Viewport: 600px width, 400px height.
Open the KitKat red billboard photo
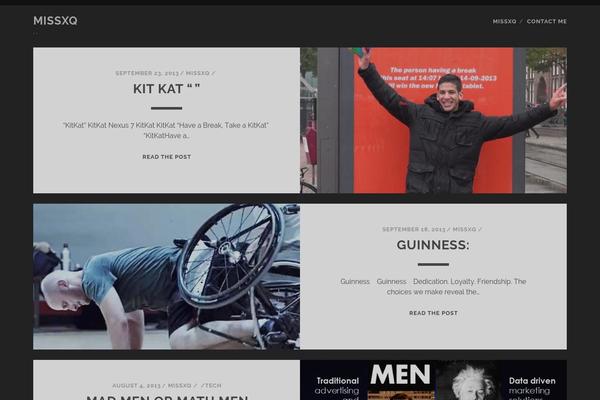coord(434,120)
